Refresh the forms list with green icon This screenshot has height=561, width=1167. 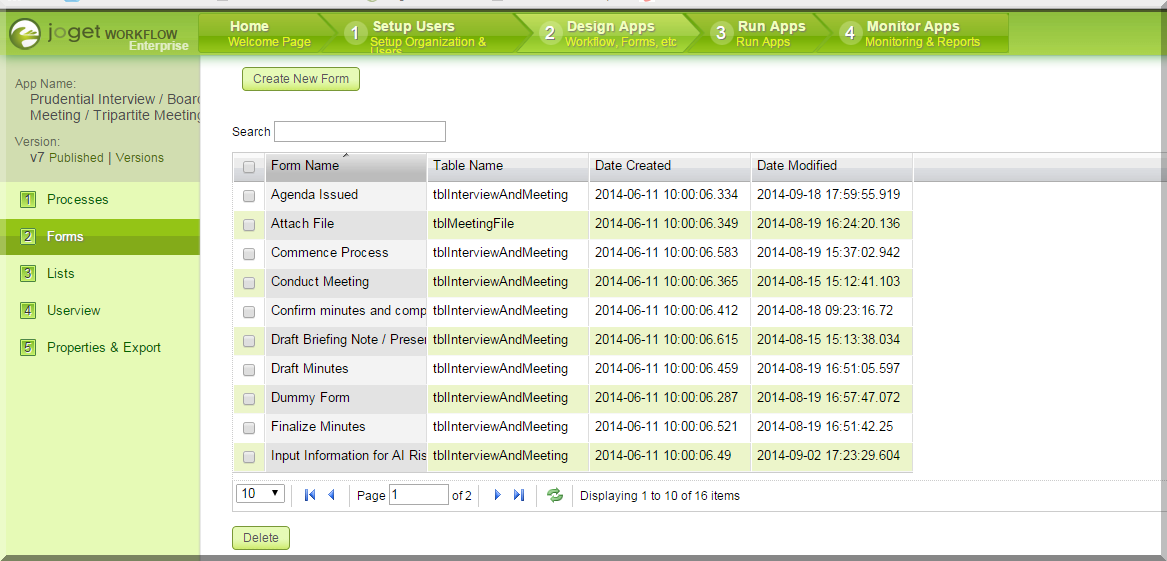pos(555,495)
